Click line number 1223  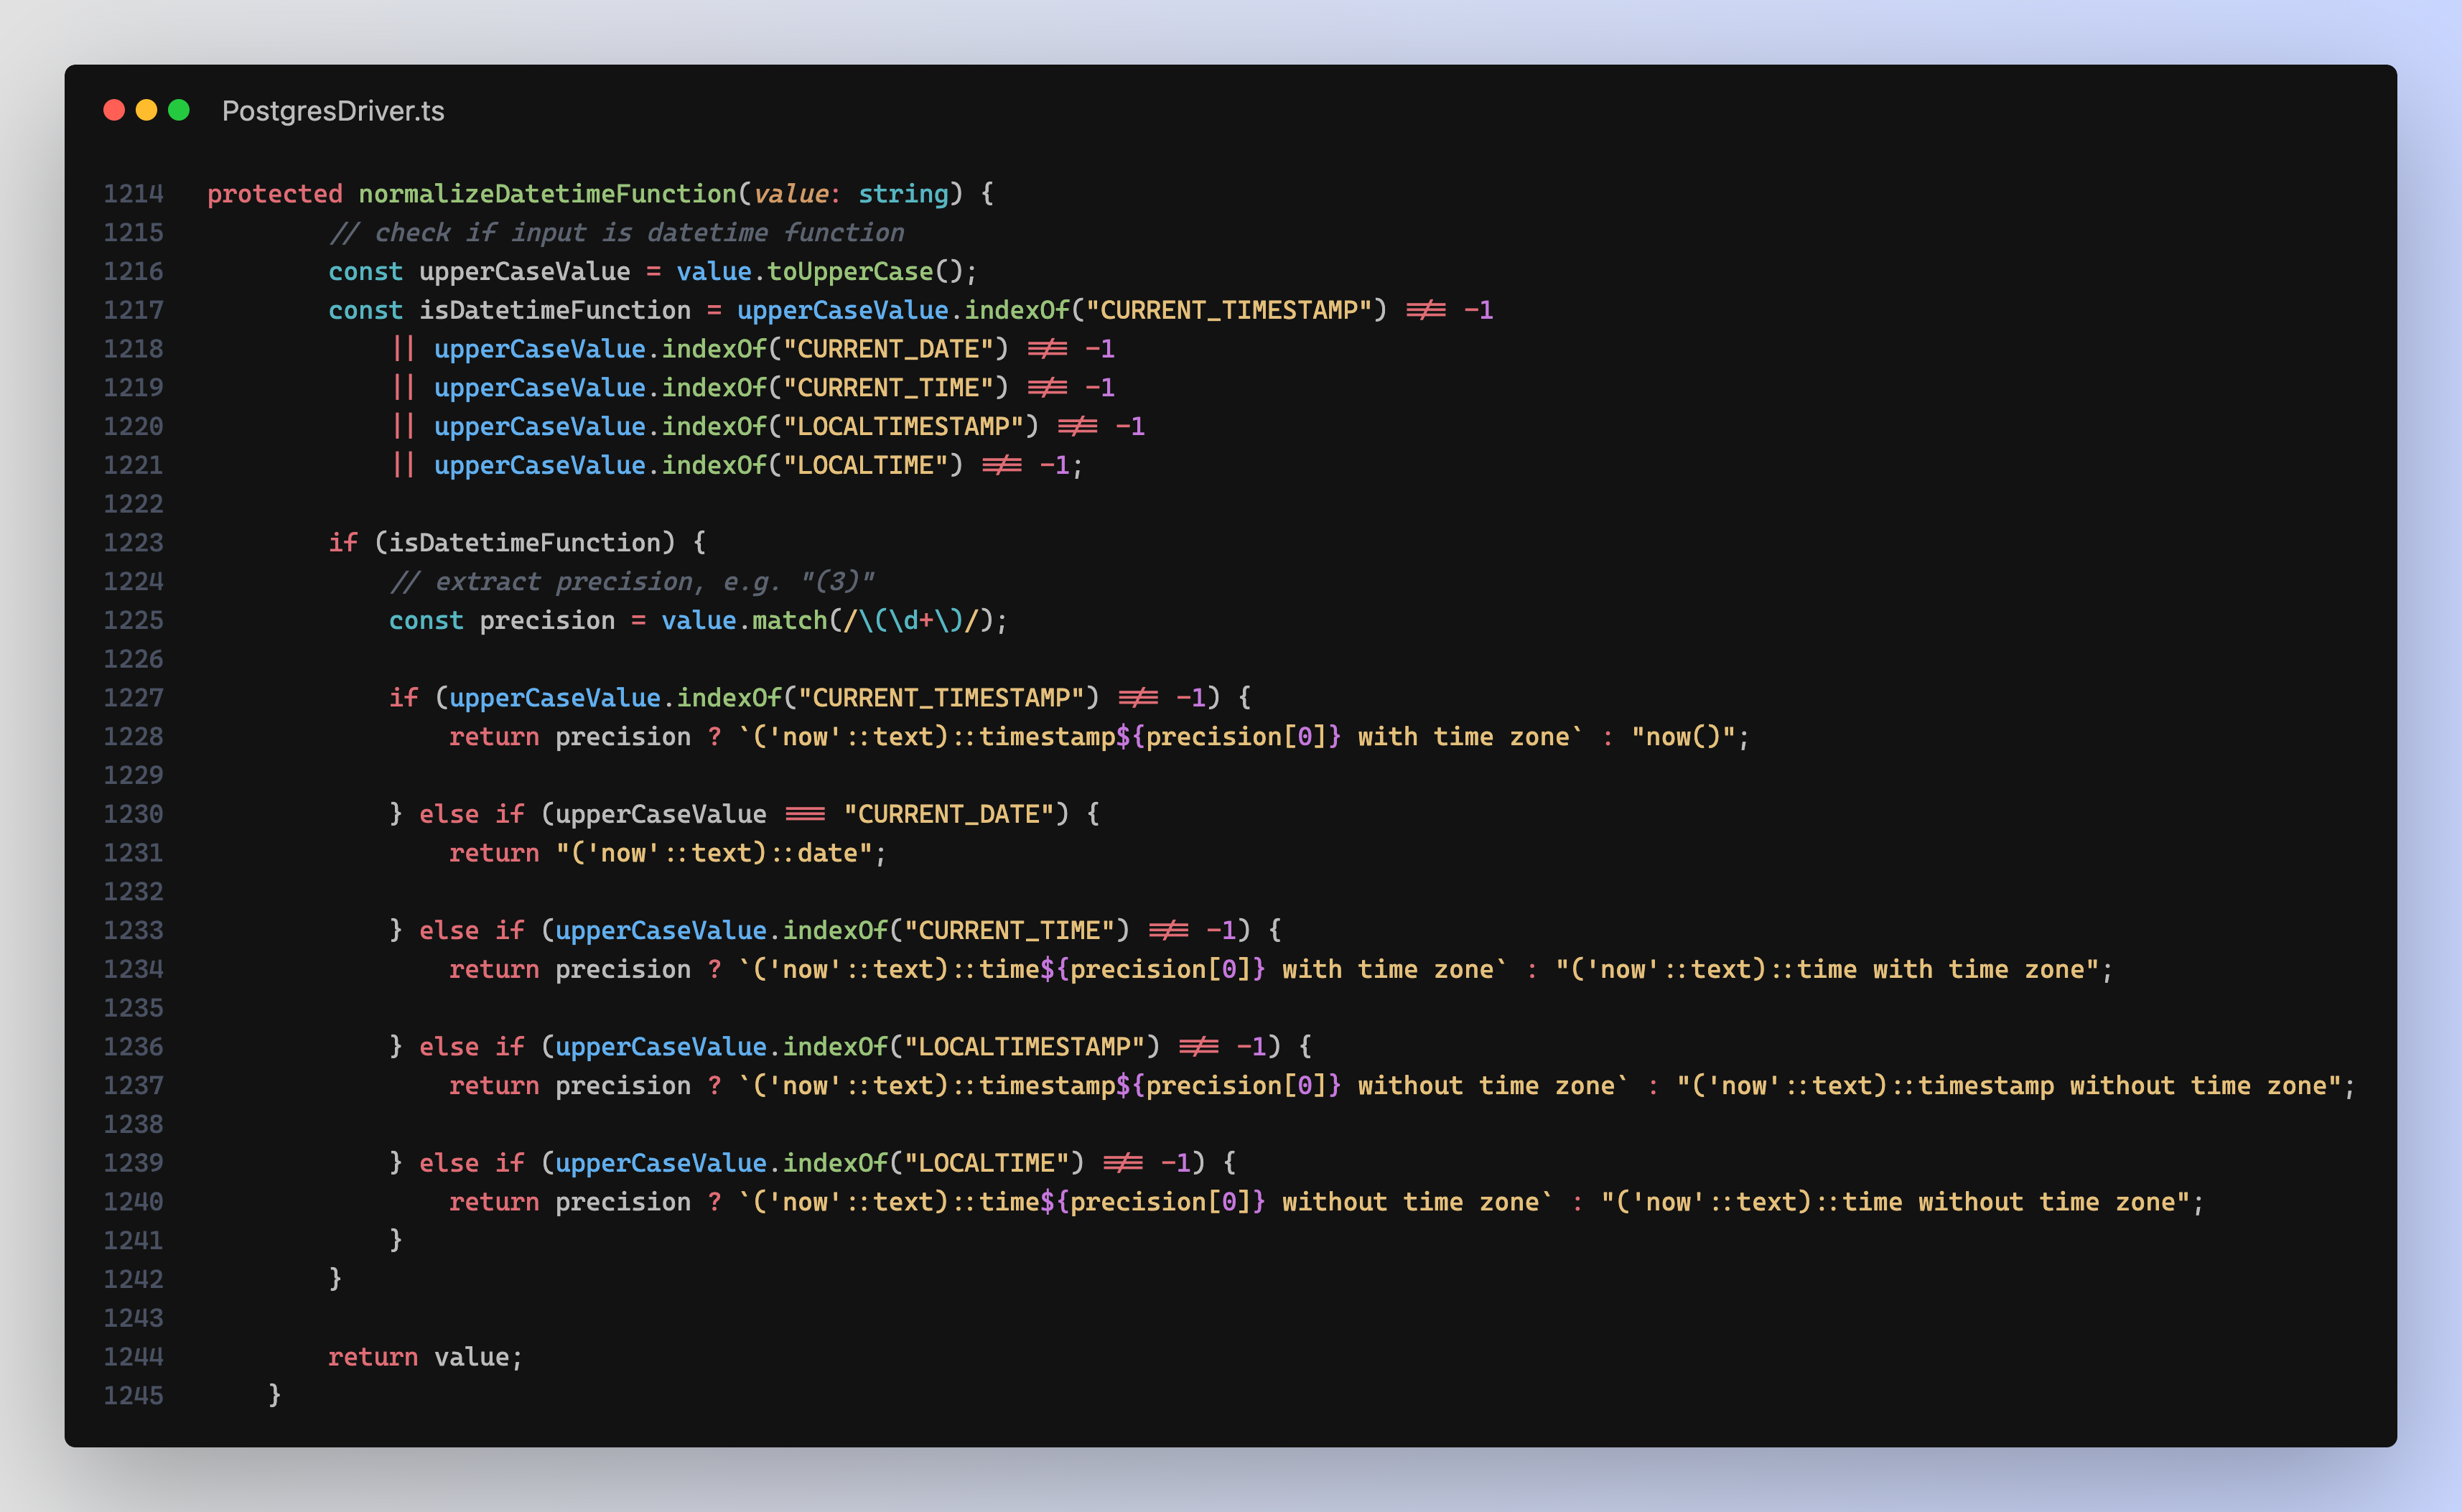click(134, 542)
